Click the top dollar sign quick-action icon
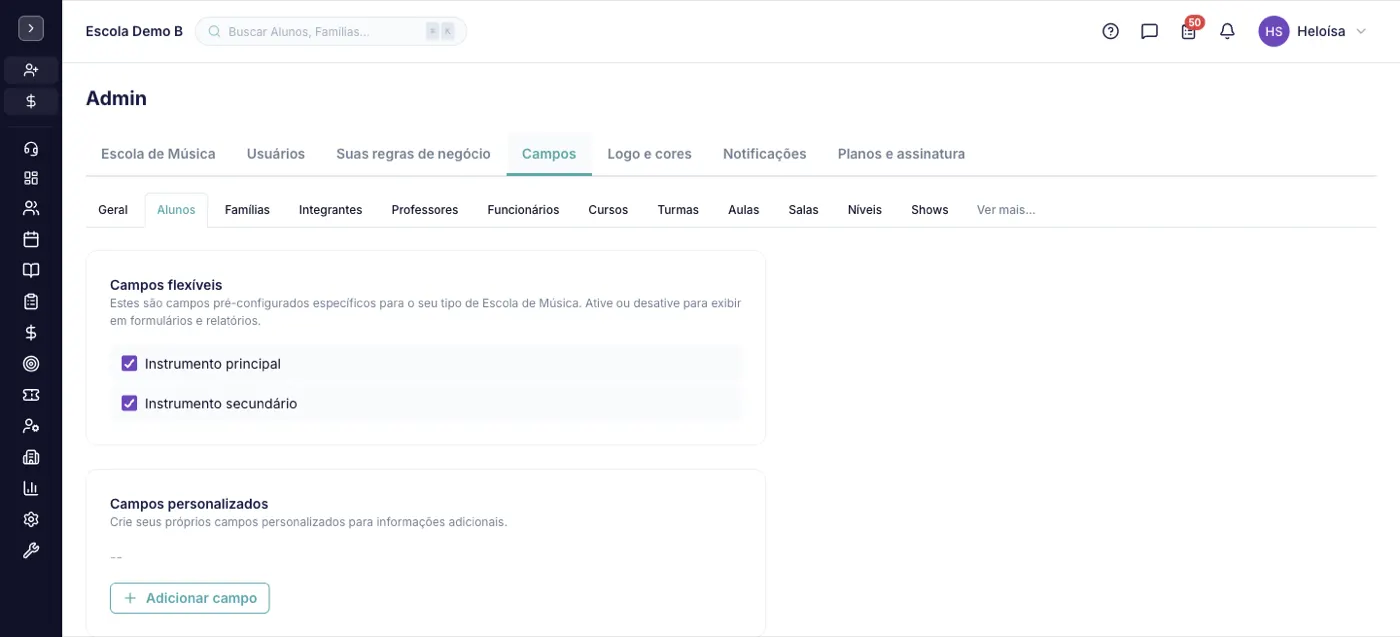 click(31, 101)
